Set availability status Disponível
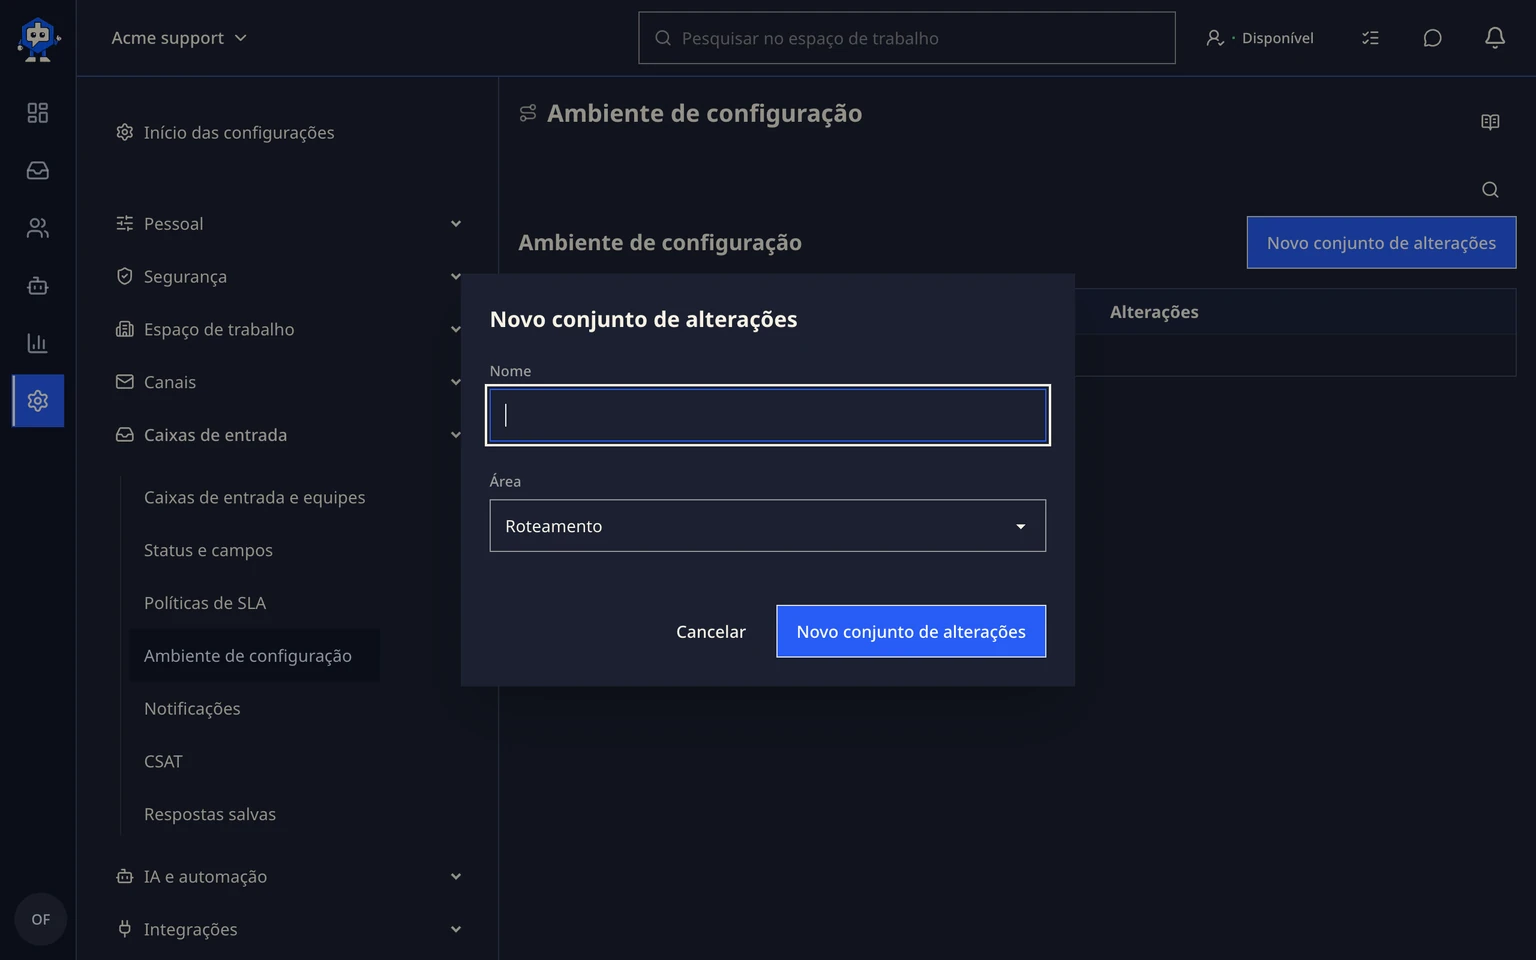1536x960 pixels. [x=1260, y=38]
